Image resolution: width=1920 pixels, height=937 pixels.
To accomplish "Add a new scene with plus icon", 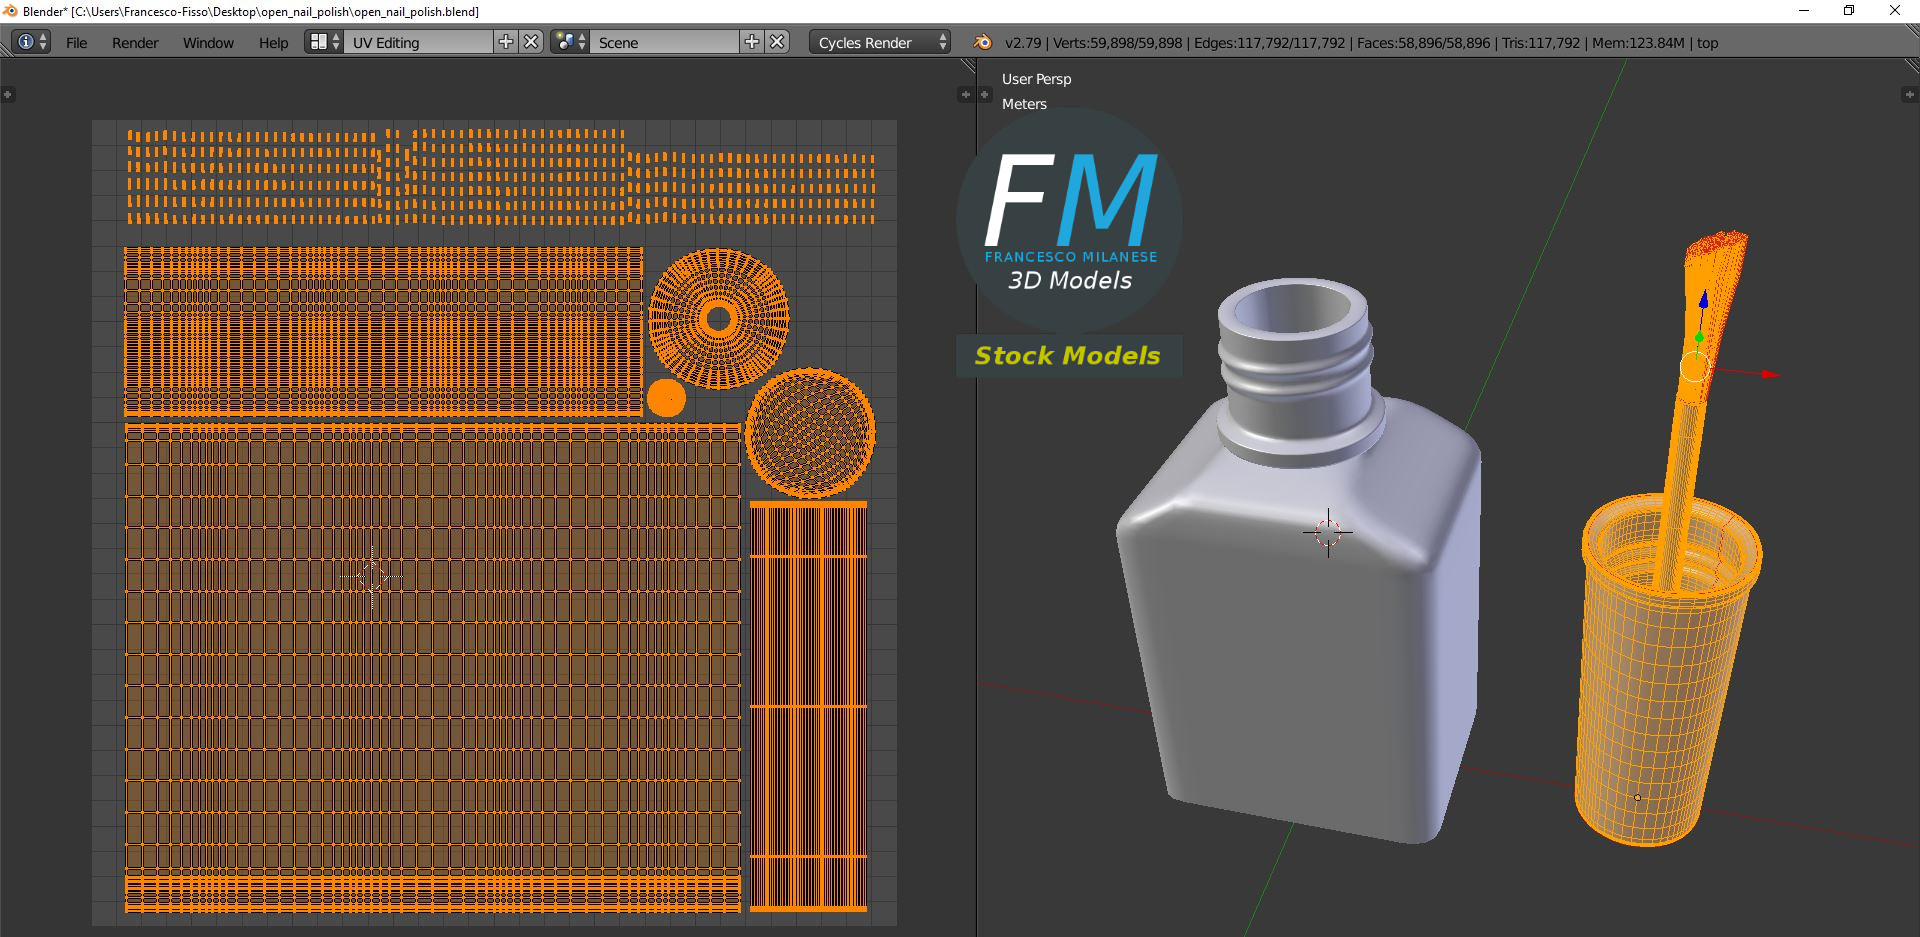I will point(752,42).
